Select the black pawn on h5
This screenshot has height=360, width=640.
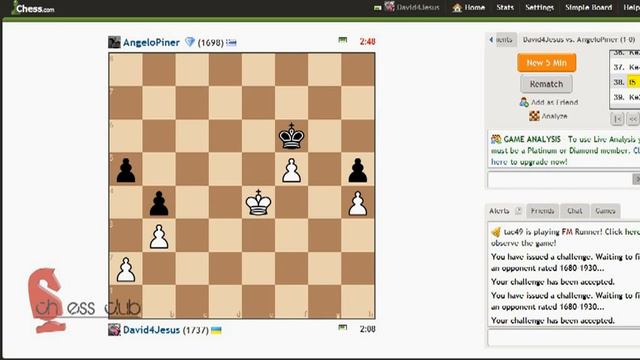[358, 170]
